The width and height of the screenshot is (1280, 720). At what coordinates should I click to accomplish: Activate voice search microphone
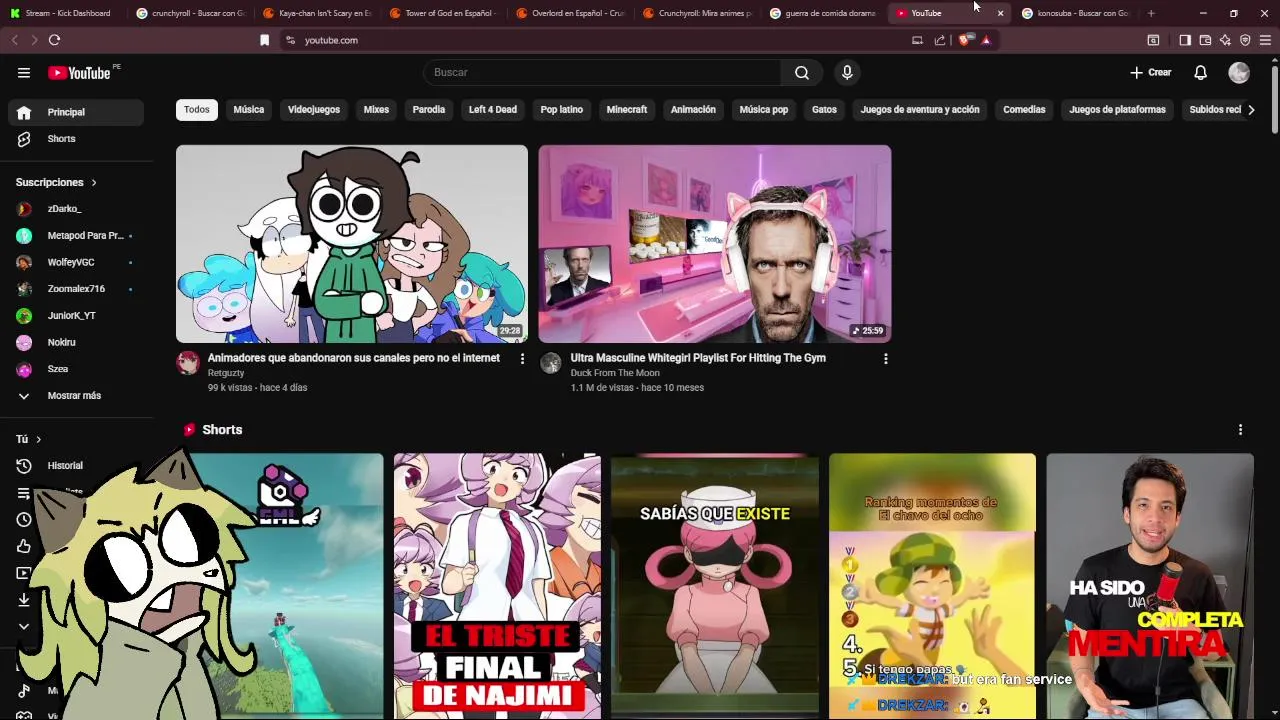847,72
